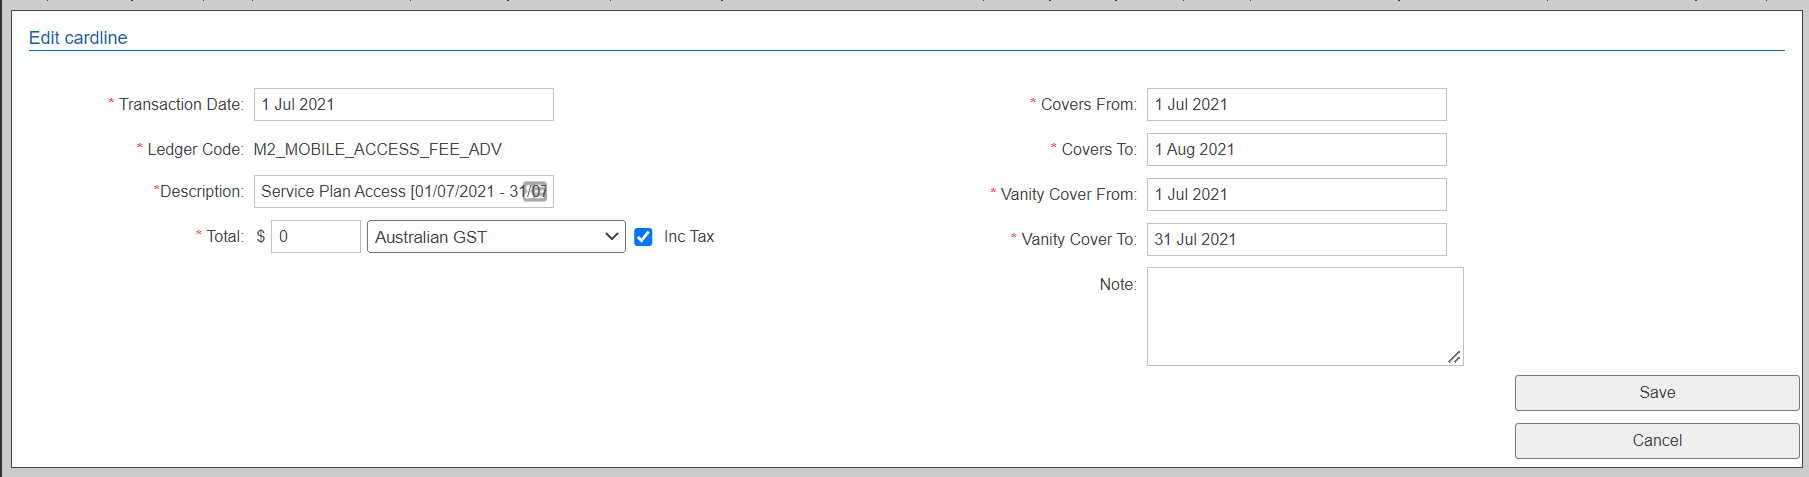
Task: Edit the Covers From date field
Action: 1296,105
